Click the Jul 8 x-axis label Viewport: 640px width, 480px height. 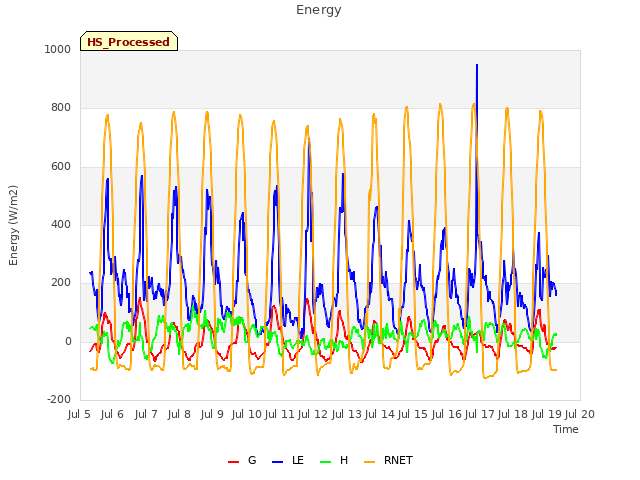point(179,415)
